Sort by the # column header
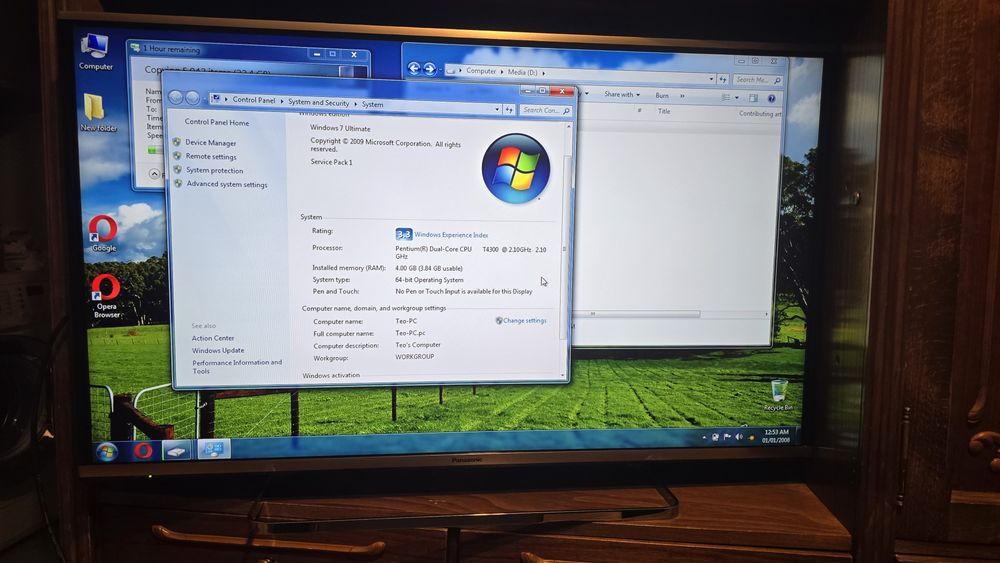 640,110
